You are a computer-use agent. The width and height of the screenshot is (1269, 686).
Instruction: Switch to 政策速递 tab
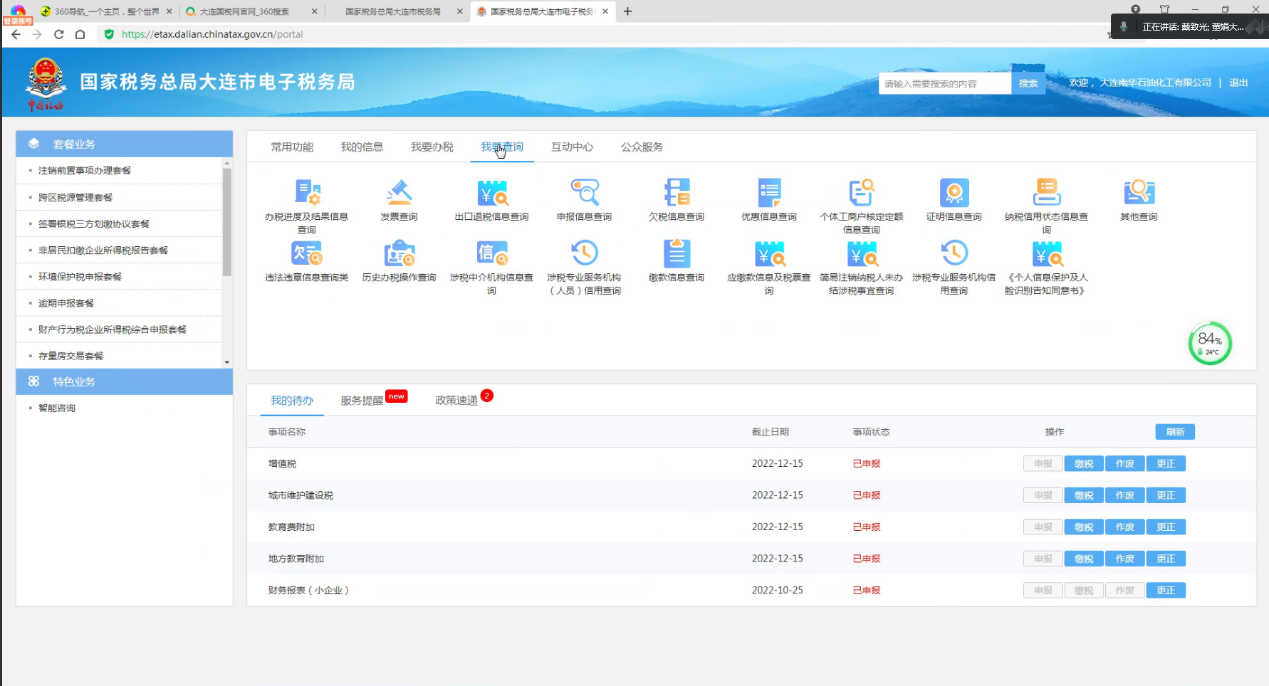(x=456, y=400)
